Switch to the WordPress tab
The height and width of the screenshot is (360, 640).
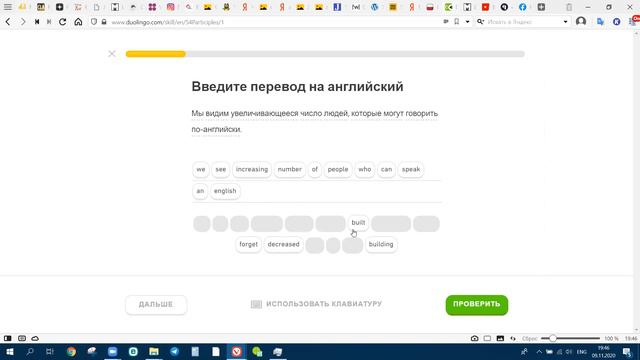point(374,7)
